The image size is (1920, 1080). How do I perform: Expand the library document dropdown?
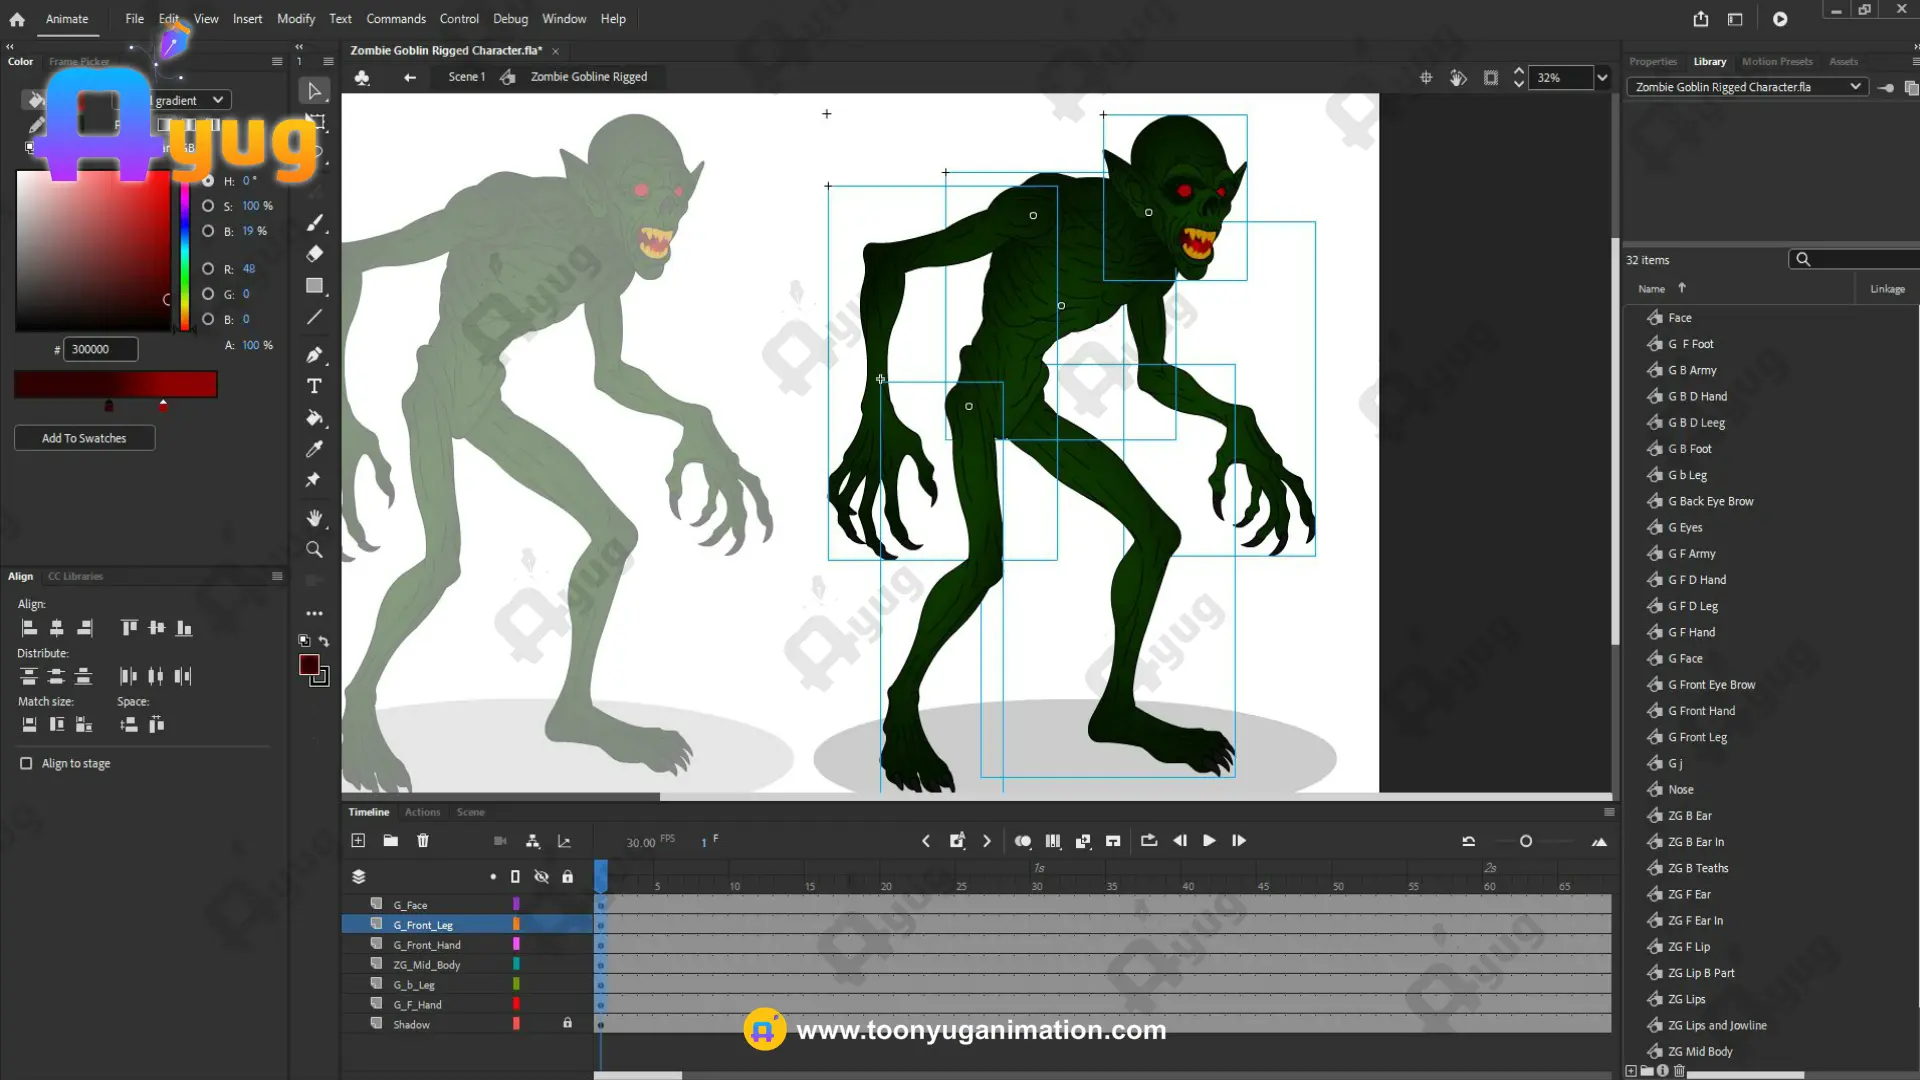(1855, 87)
